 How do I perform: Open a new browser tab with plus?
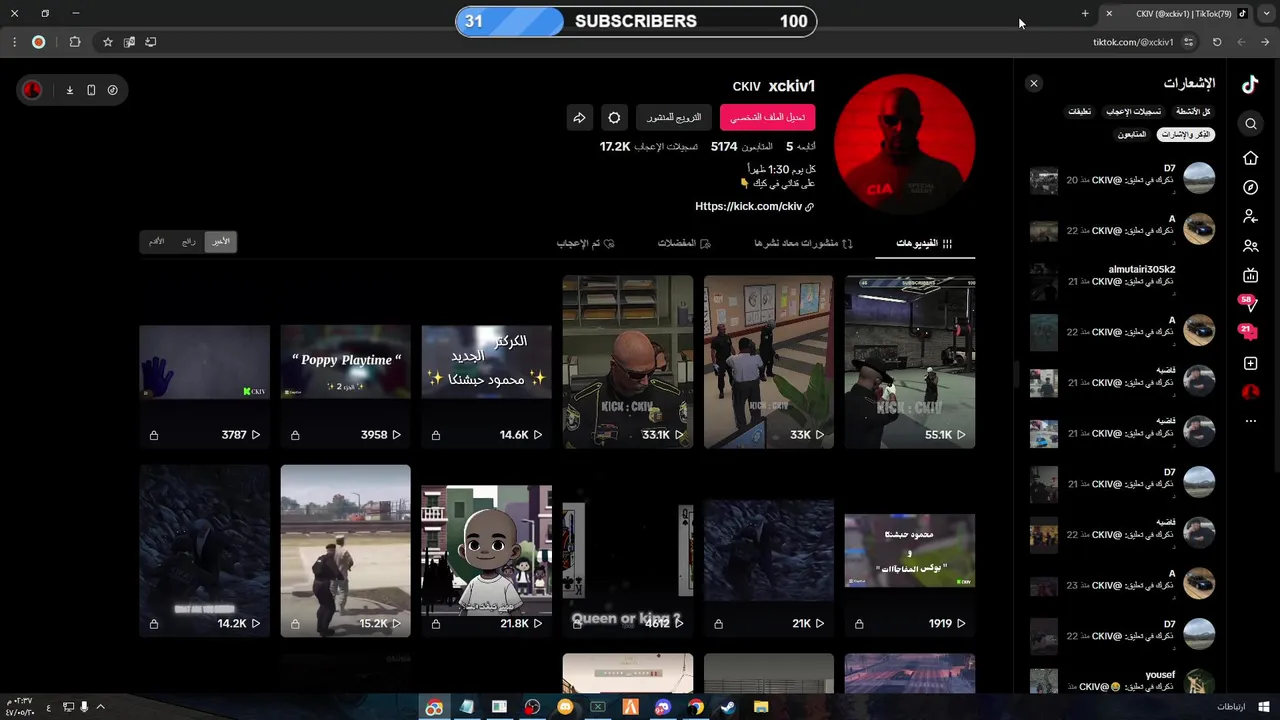click(1085, 13)
